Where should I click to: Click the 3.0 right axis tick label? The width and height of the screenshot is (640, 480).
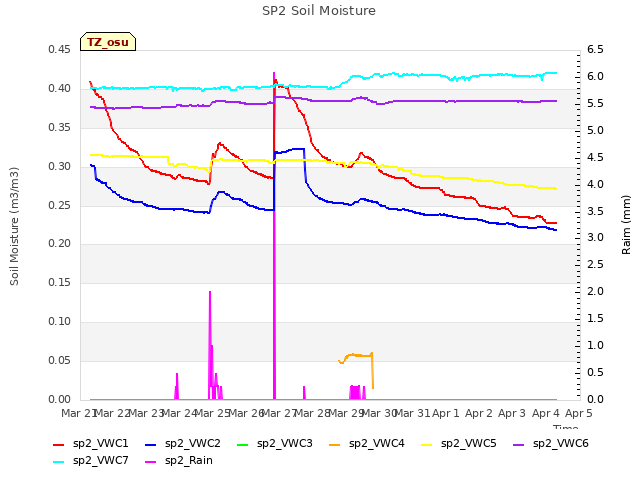click(595, 238)
